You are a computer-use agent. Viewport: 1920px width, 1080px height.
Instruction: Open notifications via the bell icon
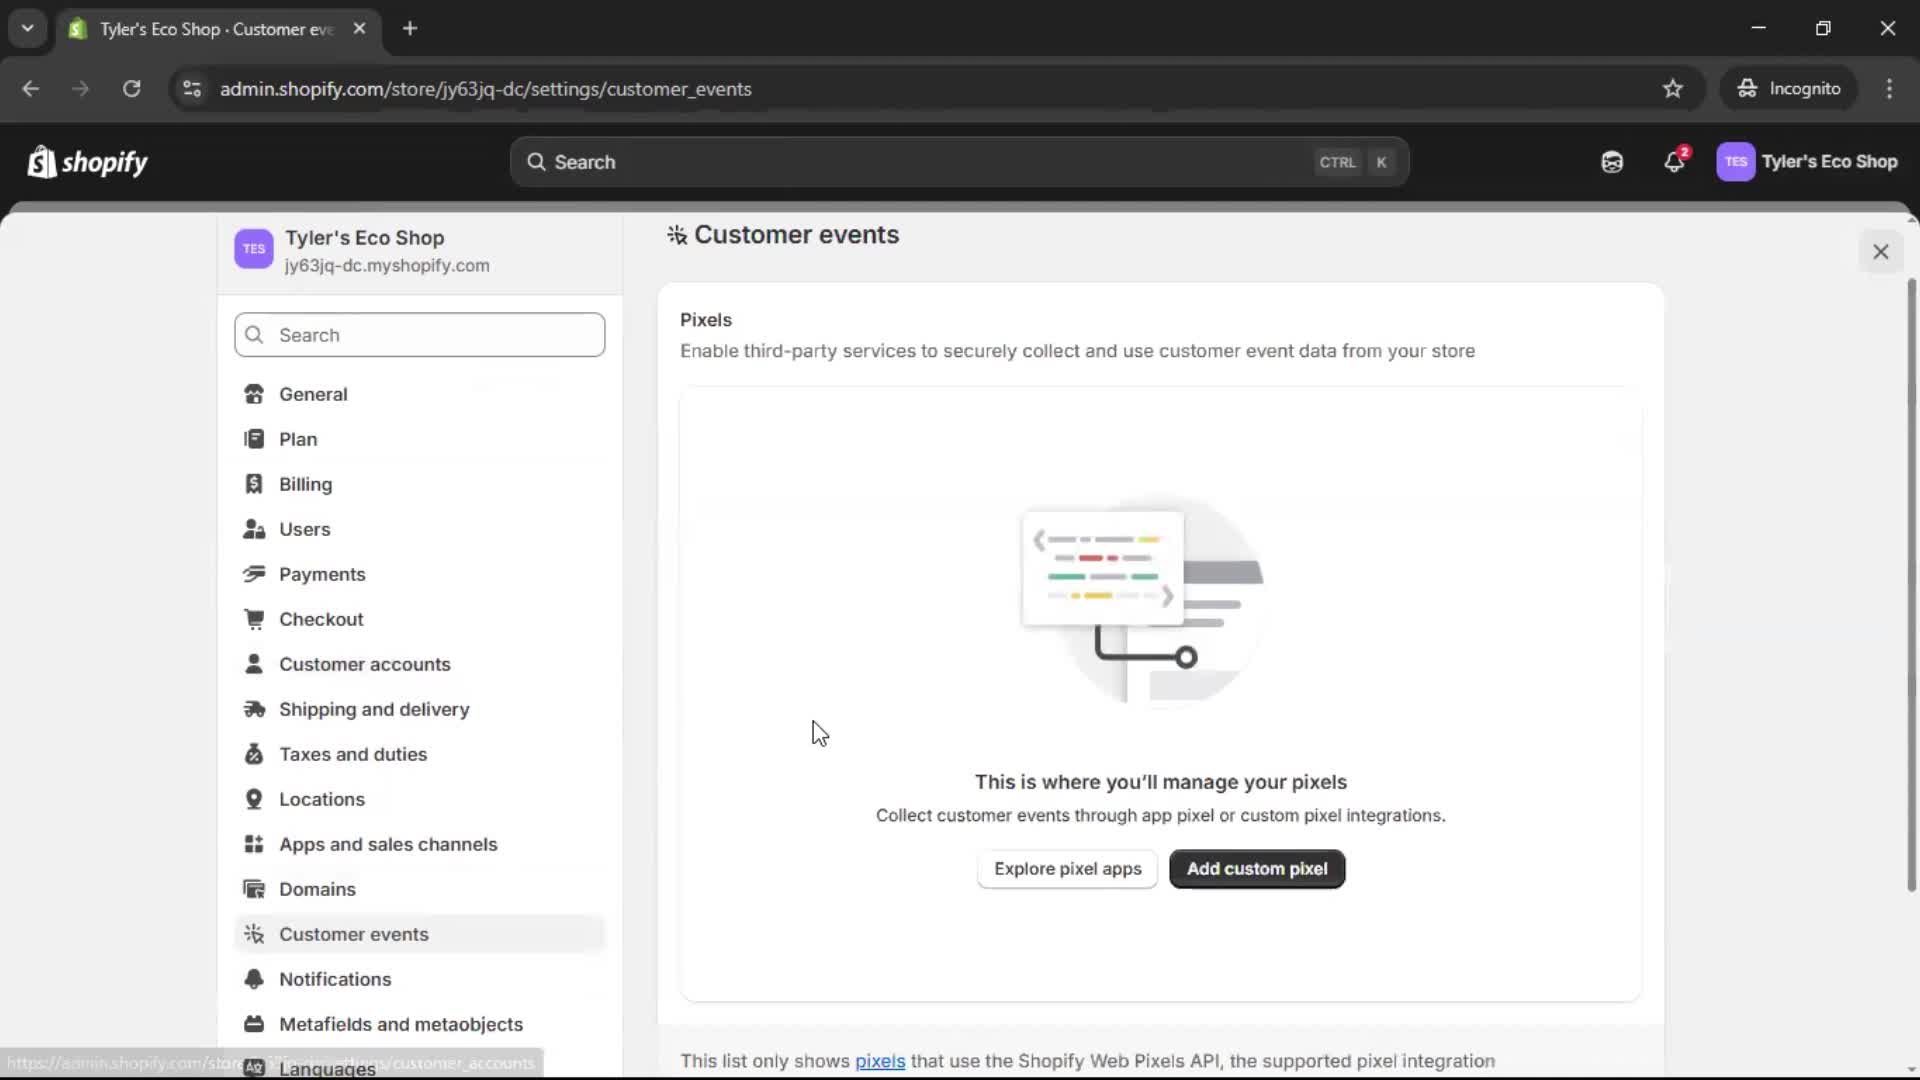pyautogui.click(x=1675, y=162)
